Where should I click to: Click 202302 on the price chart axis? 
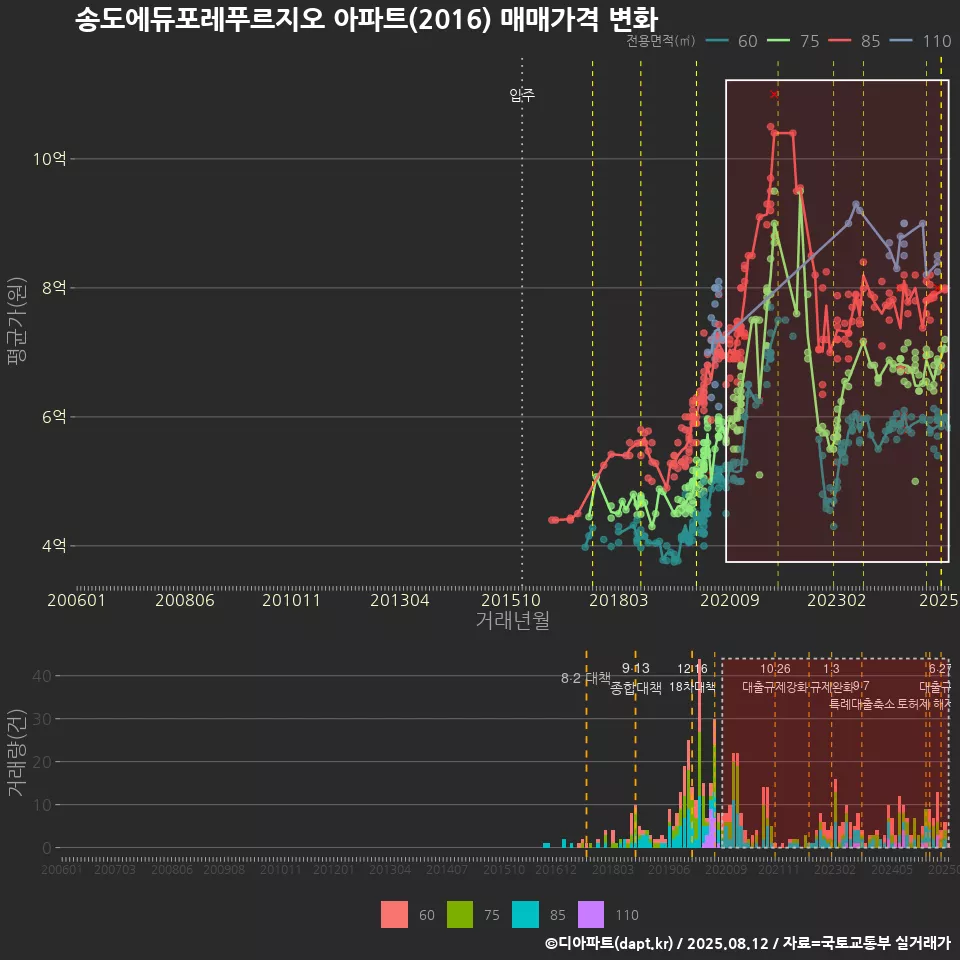click(x=836, y=600)
